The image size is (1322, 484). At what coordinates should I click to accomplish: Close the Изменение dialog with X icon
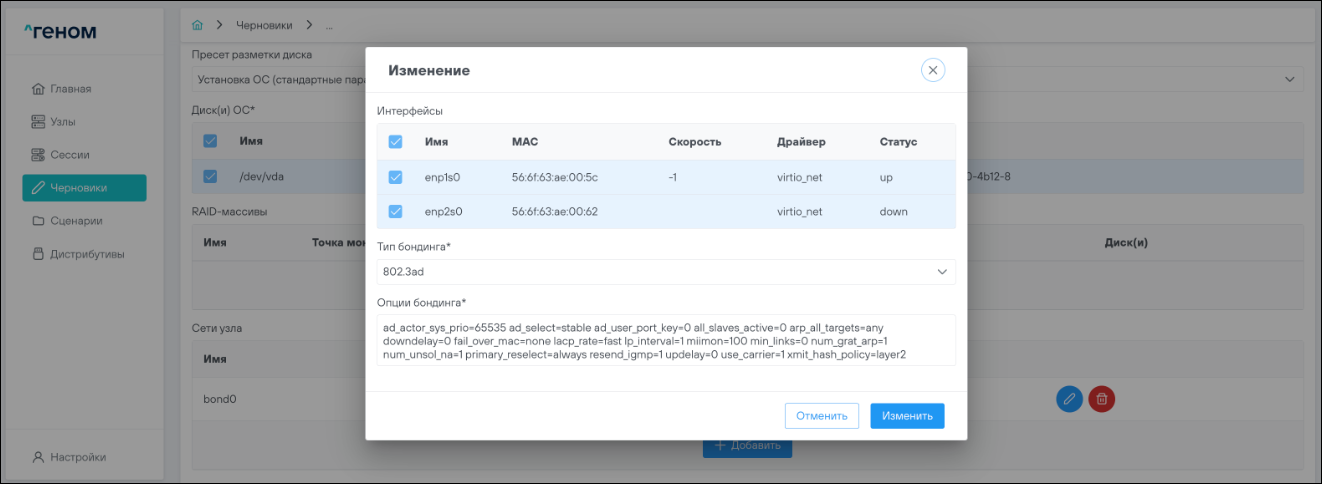pos(932,70)
